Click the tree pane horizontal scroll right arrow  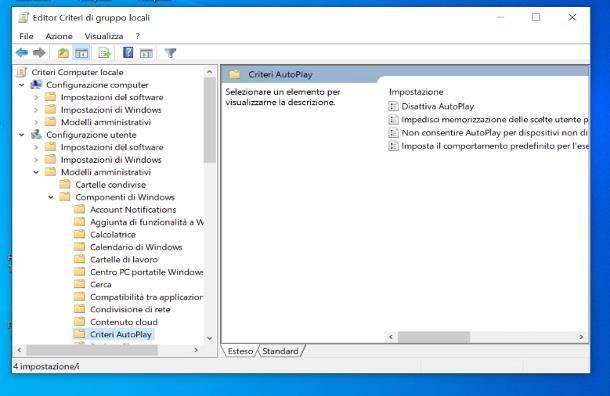(196, 350)
